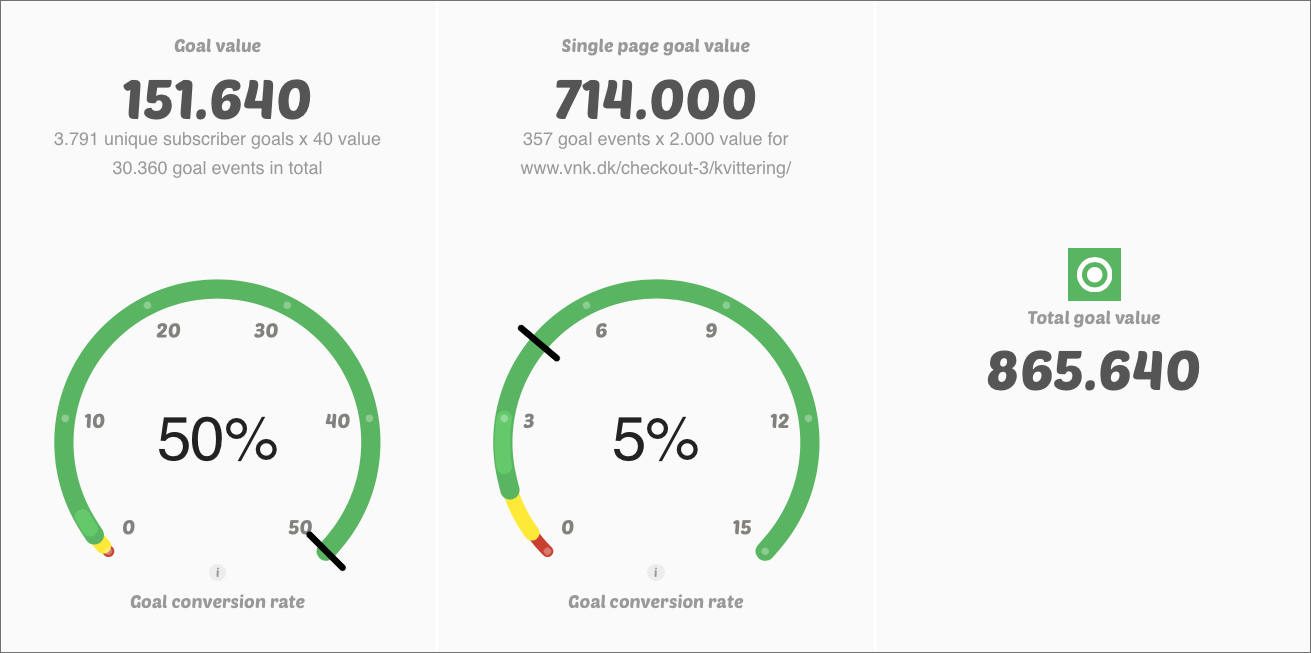This screenshot has width=1311, height=653.
Task: Click the "Total goal value" label
Action: 1094,318
